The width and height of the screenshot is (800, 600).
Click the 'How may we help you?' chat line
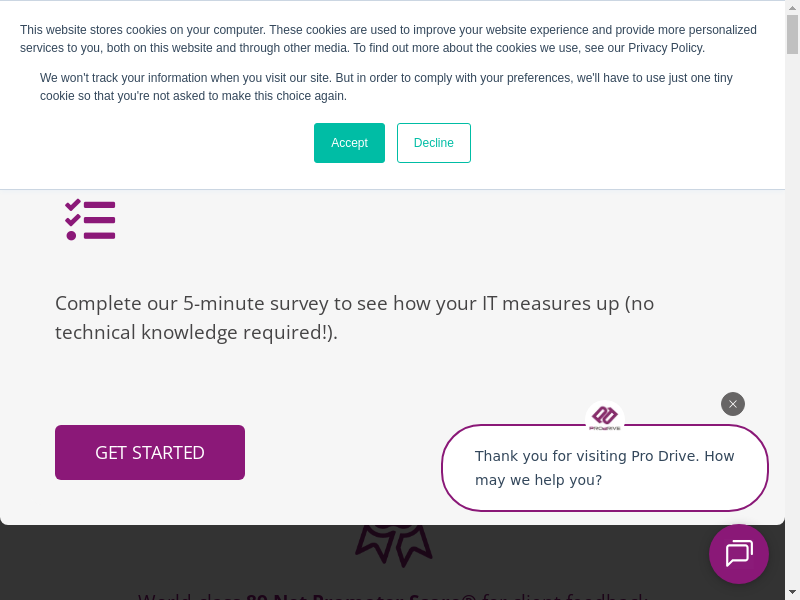coord(538,480)
